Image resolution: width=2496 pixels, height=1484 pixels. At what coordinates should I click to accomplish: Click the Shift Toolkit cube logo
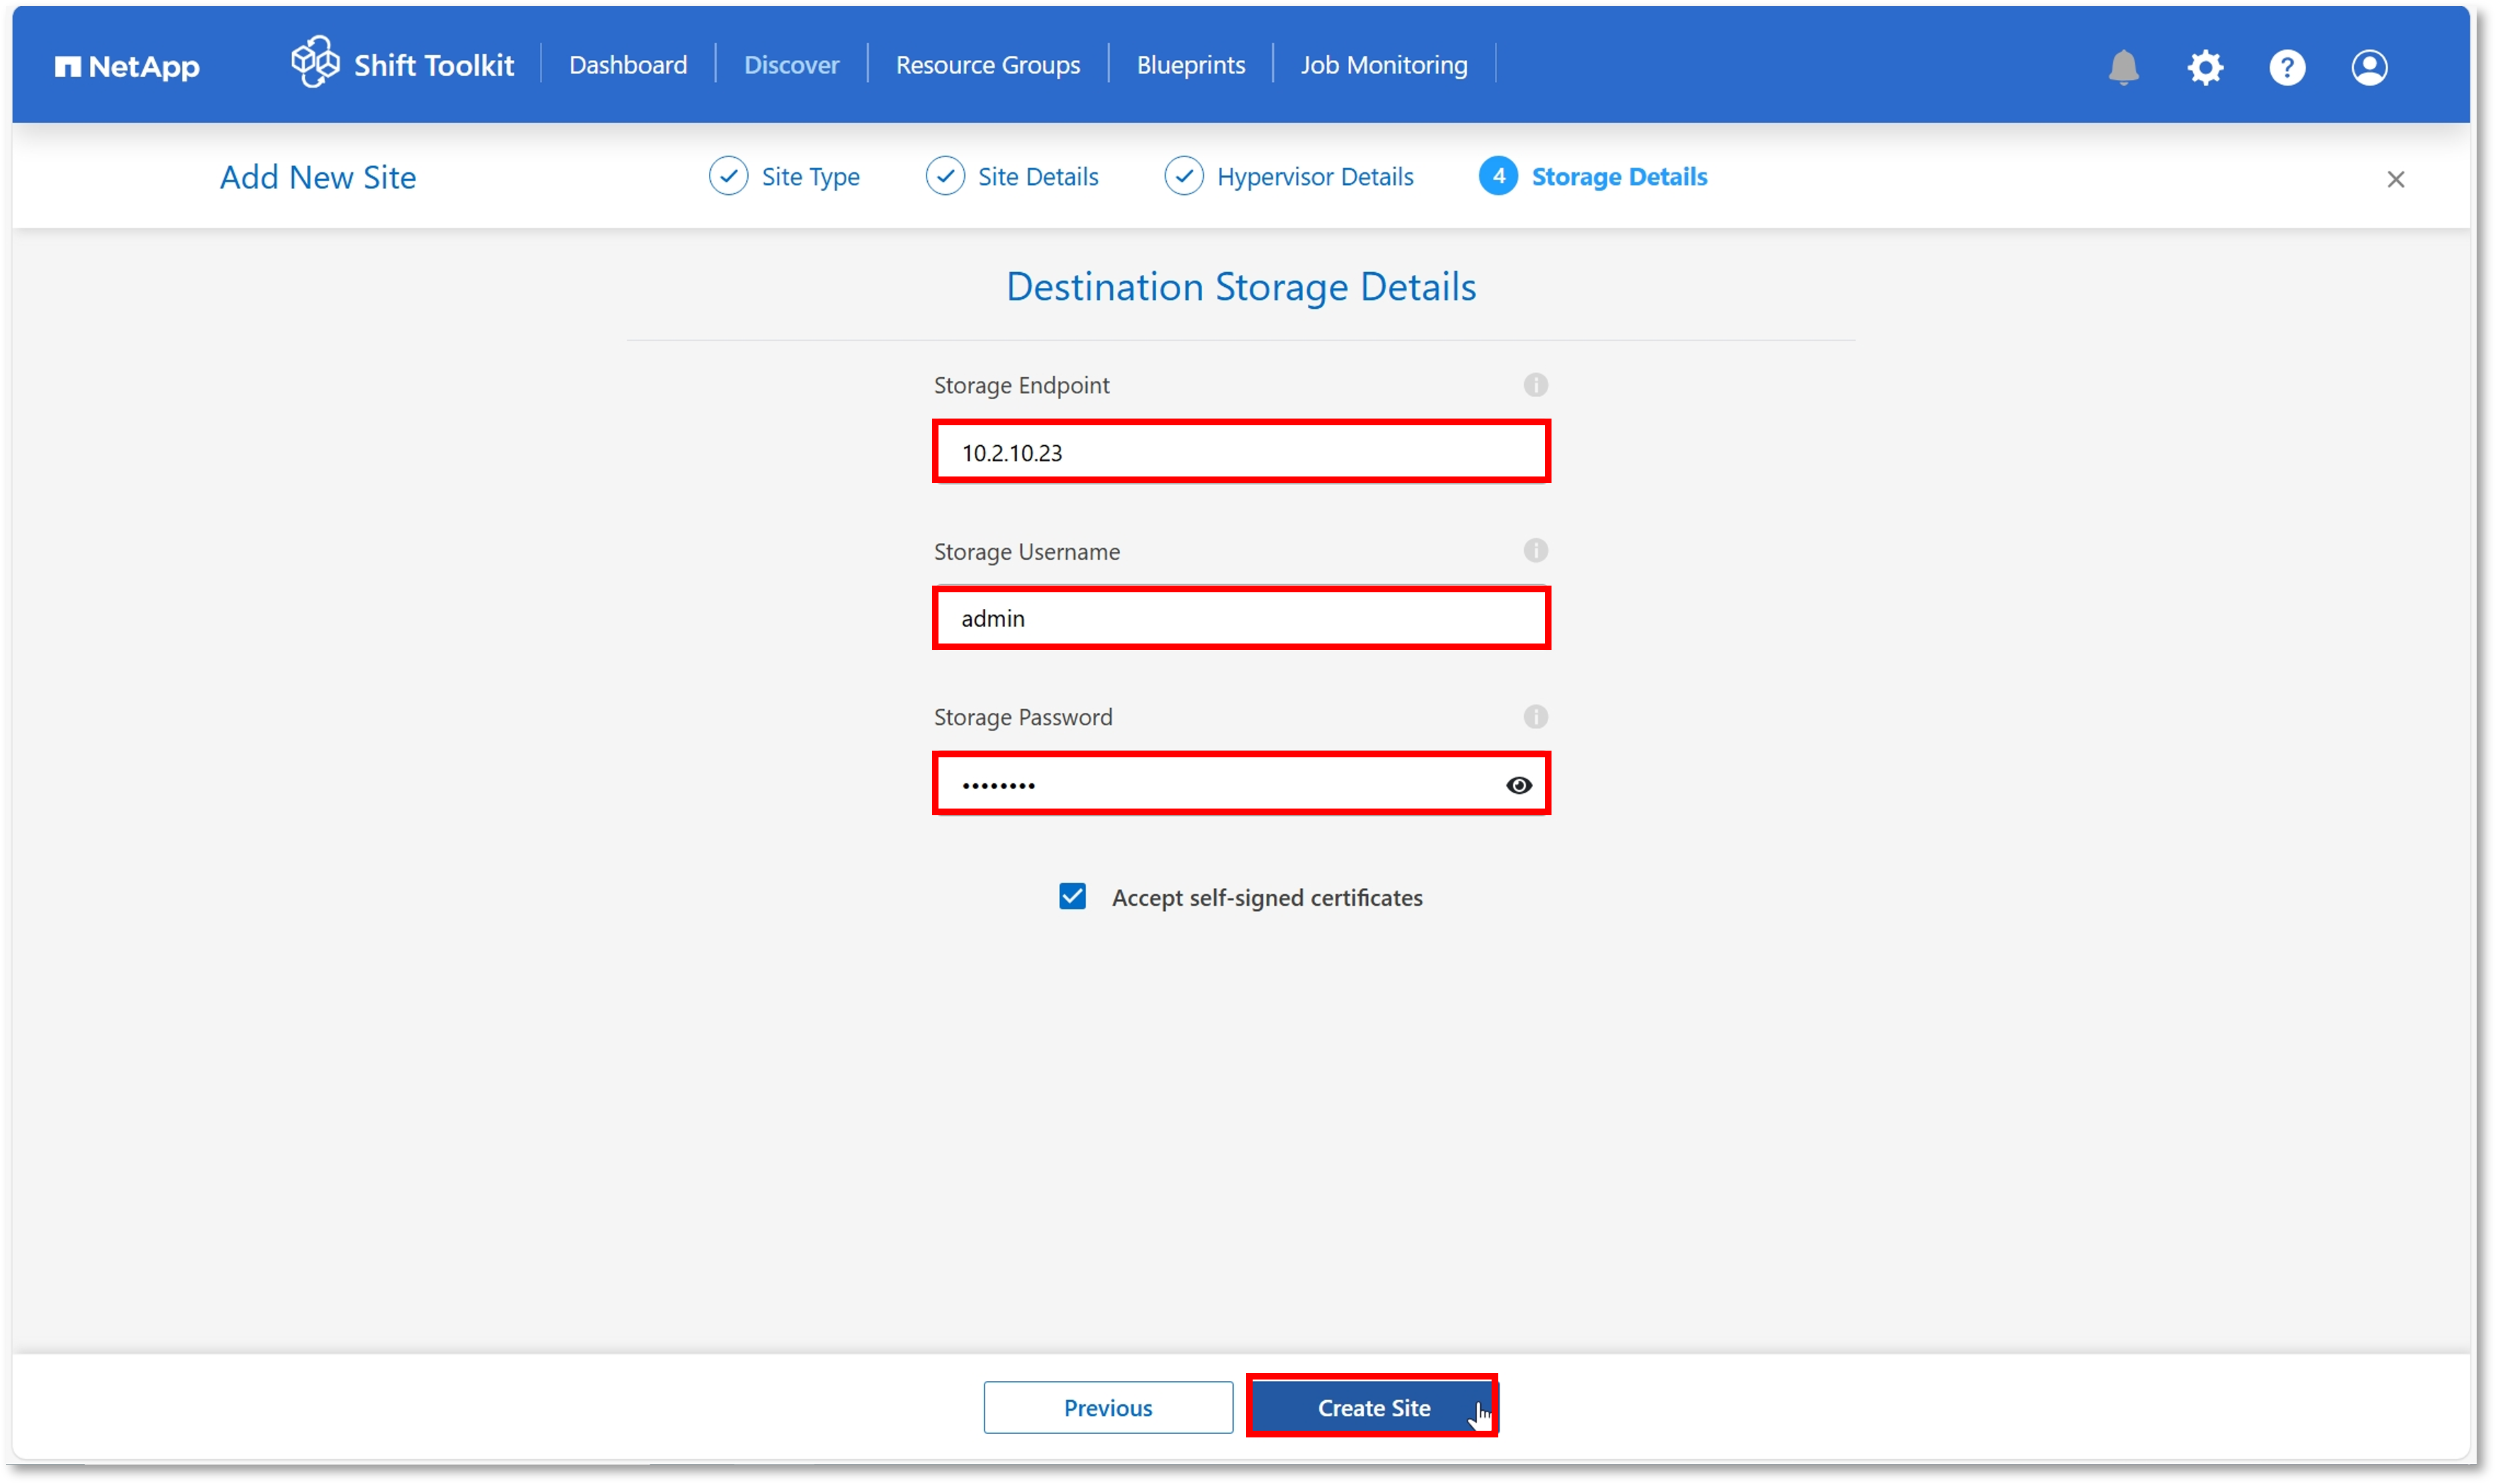(315, 62)
